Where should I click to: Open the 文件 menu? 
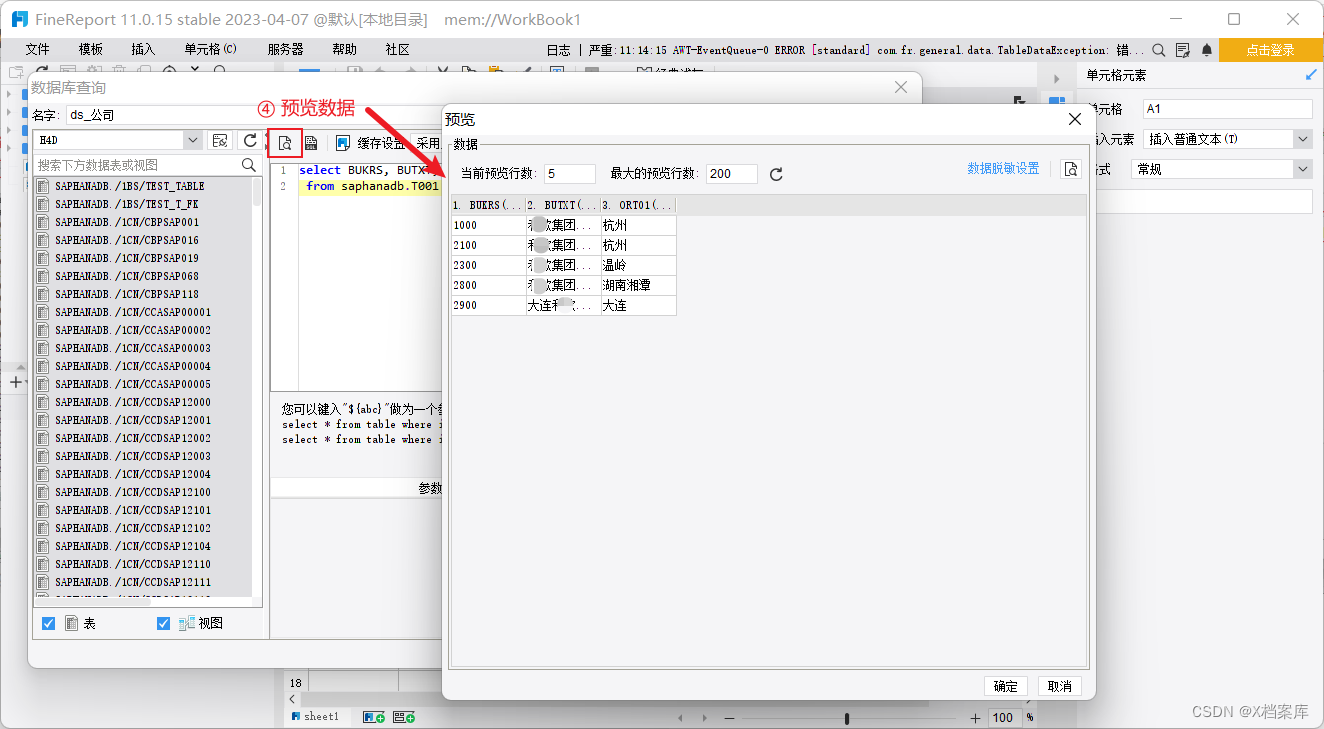click(38, 49)
